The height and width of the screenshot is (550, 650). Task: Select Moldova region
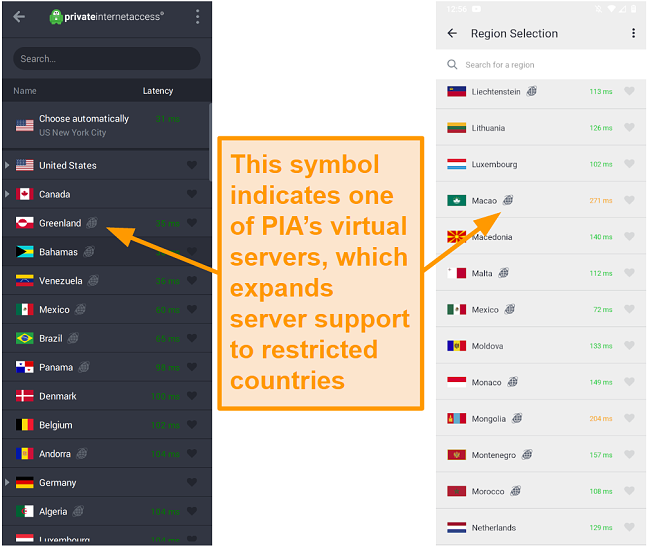541,346
